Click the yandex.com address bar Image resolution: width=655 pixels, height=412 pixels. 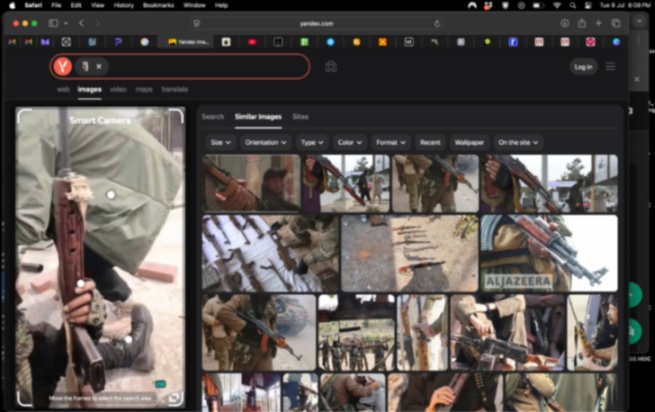coord(316,23)
